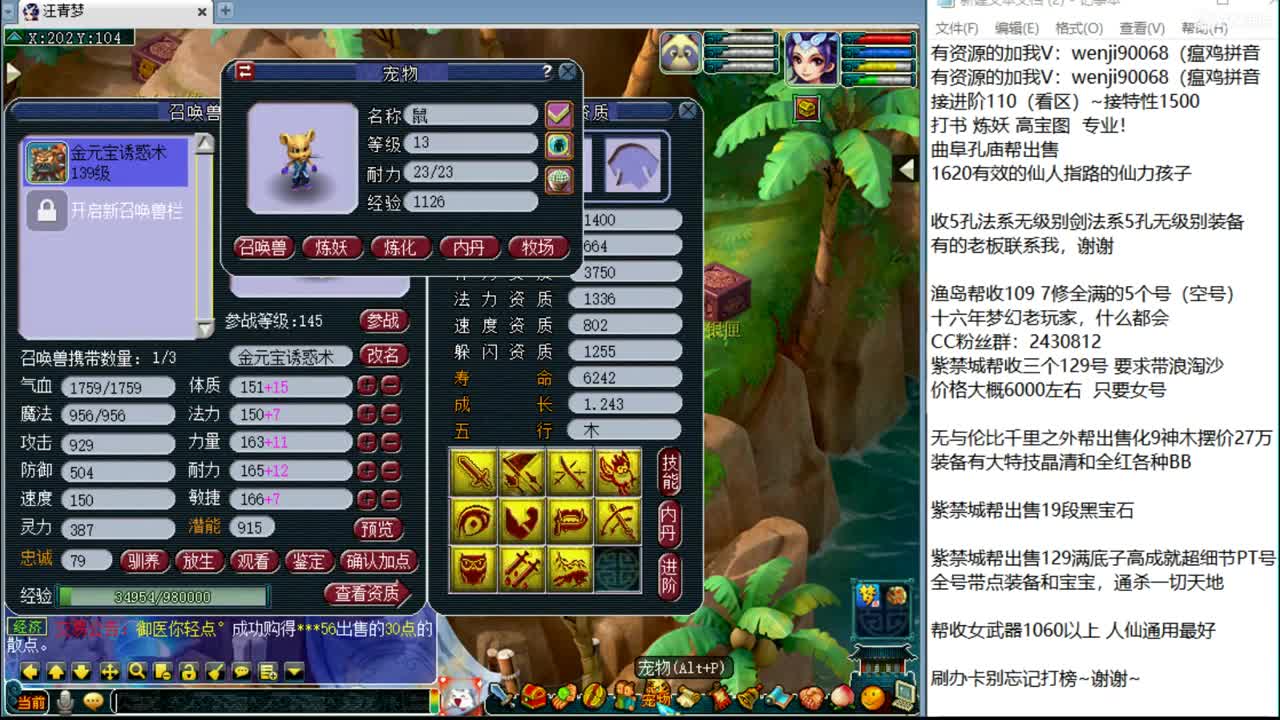The image size is (1280, 720).
Task: Open the pet icon on bottom toolbar
Action: pyautogui.click(x=657, y=696)
